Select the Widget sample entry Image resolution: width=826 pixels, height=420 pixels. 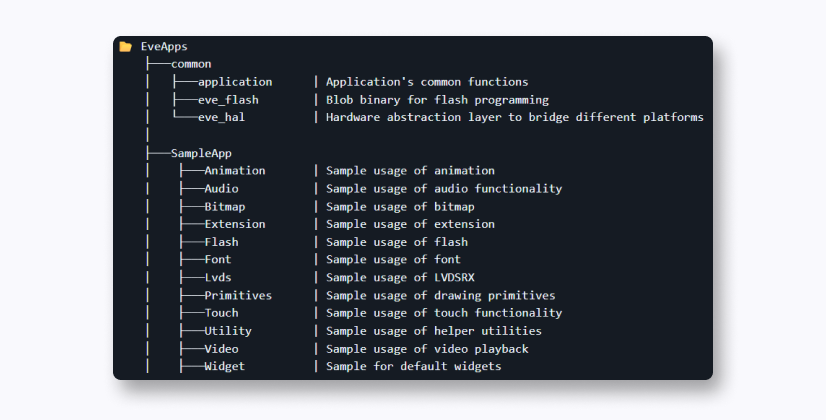pyautogui.click(x=224, y=367)
